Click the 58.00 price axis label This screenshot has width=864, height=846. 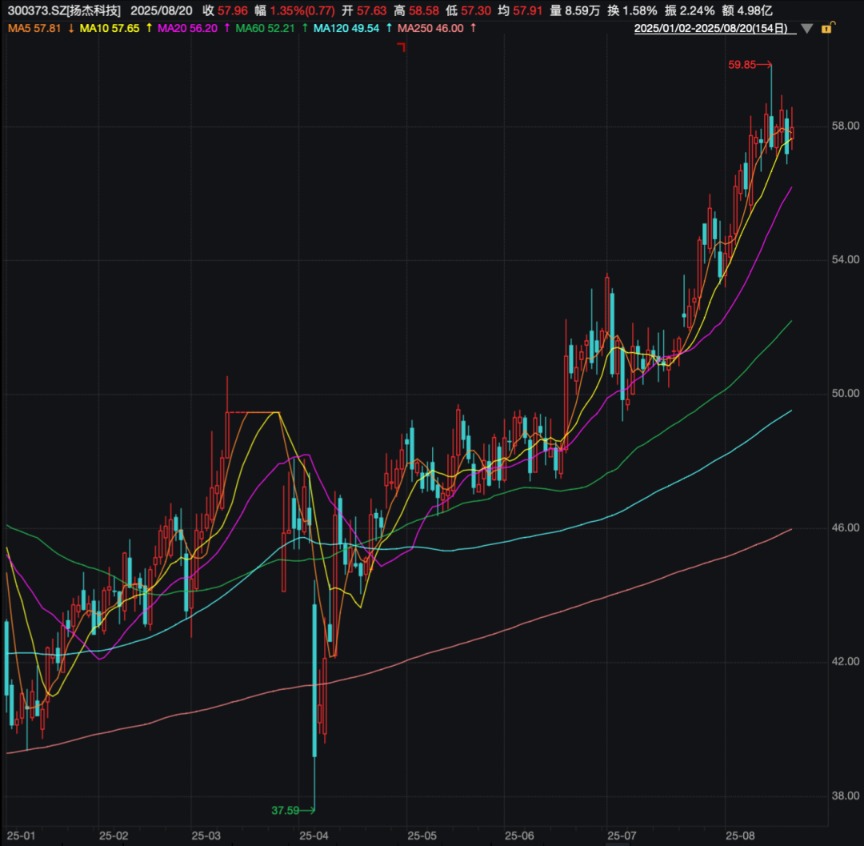point(845,126)
